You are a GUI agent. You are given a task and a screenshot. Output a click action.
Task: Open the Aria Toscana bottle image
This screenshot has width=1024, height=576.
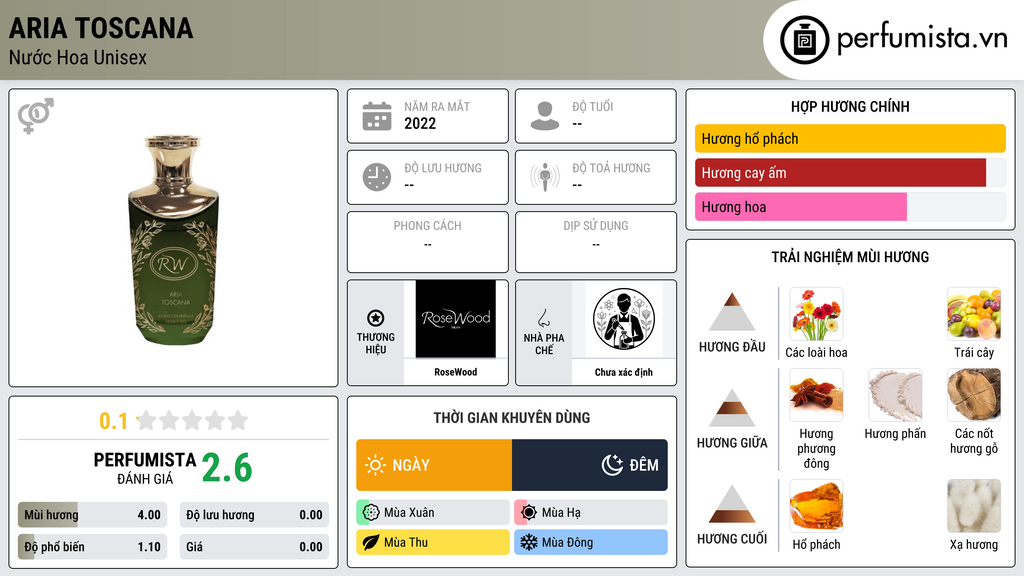pos(173,239)
